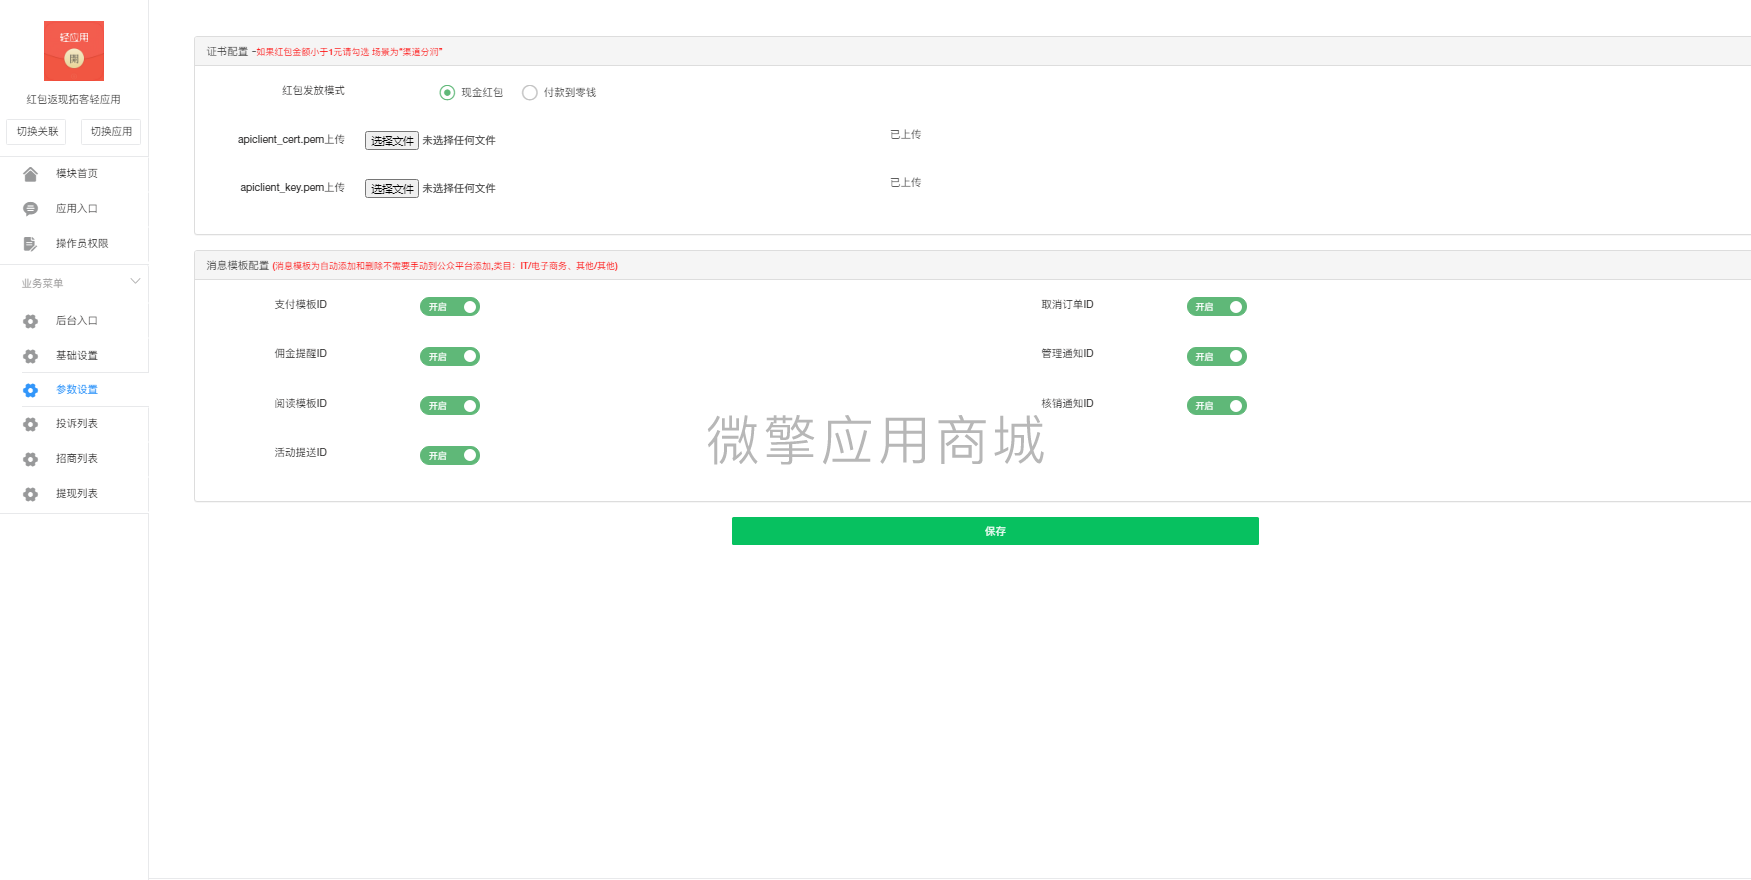Click the home icon beside 模块首页
This screenshot has width=1751, height=880.
coord(30,174)
